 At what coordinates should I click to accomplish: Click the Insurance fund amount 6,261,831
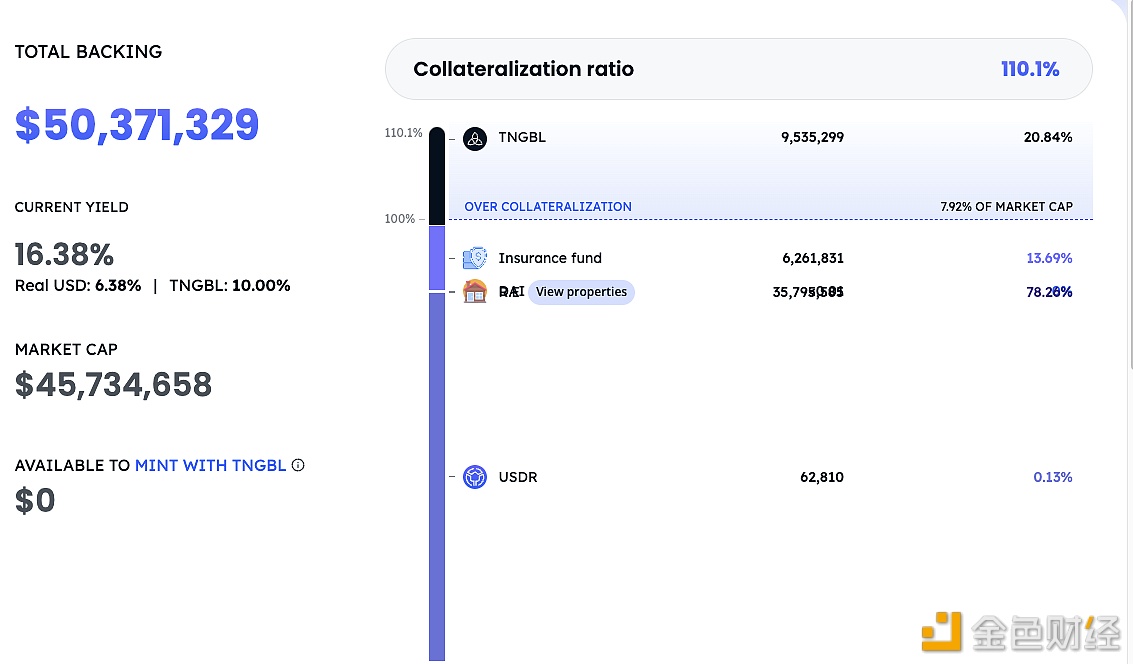tap(813, 258)
